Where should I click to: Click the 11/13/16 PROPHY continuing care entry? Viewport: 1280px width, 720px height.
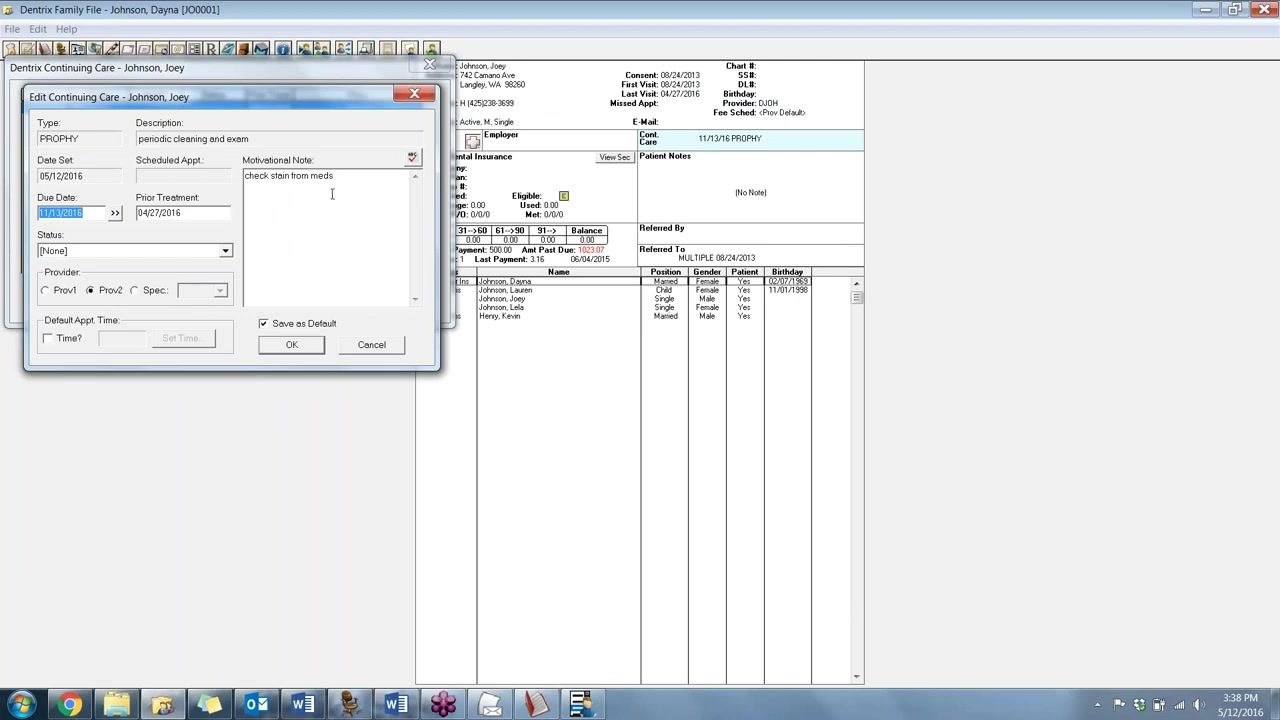coord(729,139)
